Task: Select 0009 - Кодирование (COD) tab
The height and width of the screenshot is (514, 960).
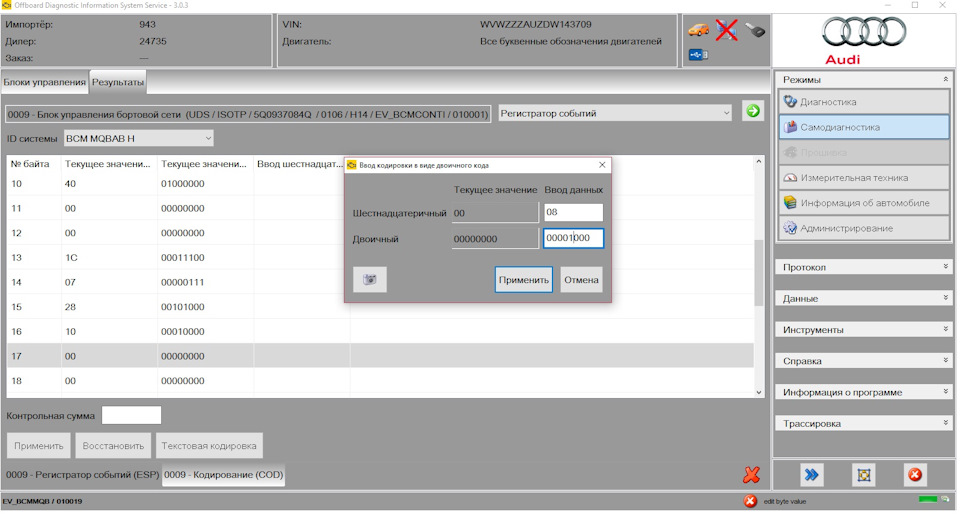Action: (x=223, y=475)
